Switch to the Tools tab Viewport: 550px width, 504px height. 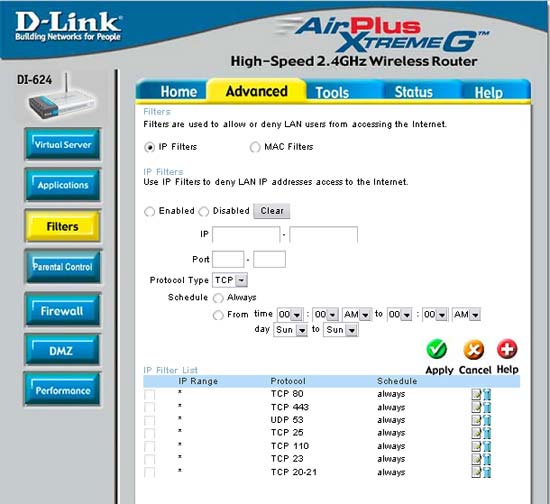tap(332, 92)
